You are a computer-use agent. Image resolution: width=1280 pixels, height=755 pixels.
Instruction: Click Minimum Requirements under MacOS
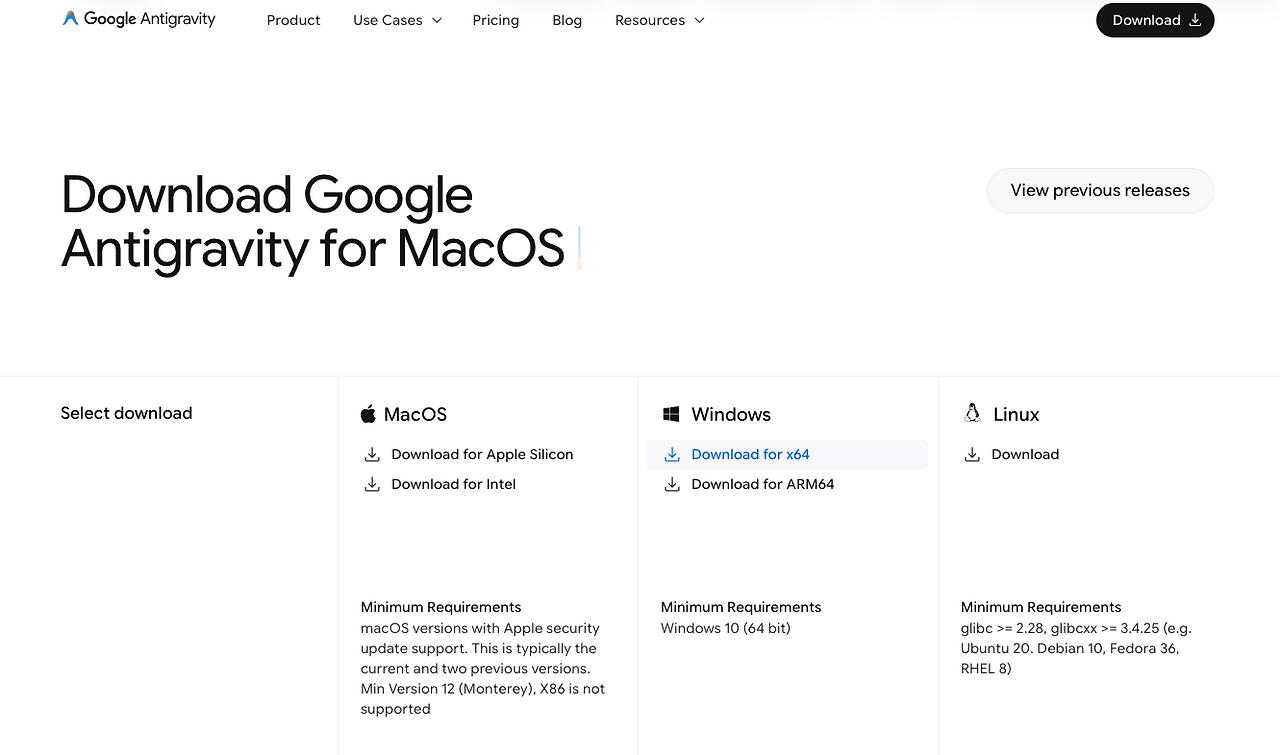tap(441, 607)
